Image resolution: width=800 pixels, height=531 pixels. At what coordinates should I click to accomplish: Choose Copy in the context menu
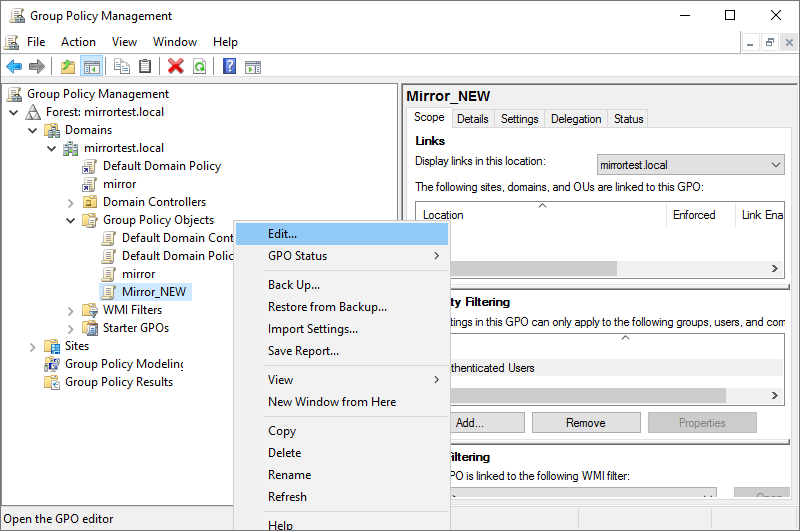pos(342,431)
